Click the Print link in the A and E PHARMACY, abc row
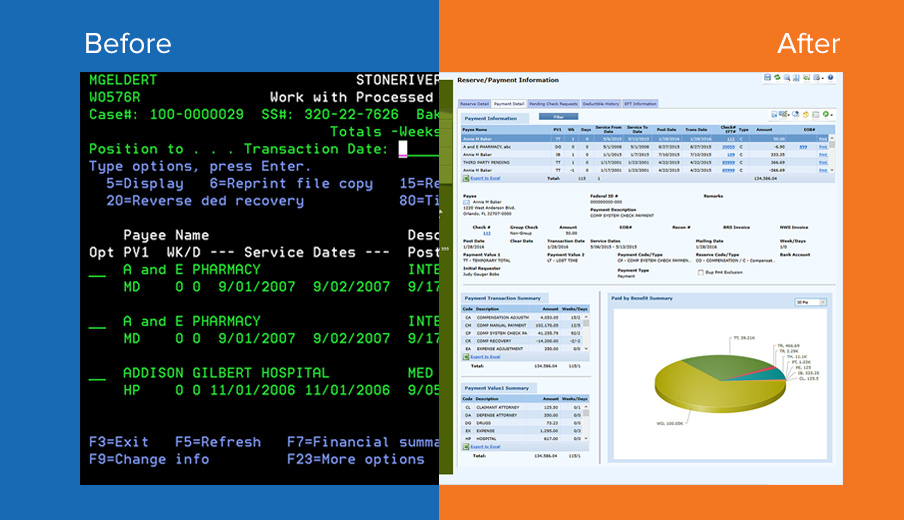Image resolution: width=904 pixels, height=520 pixels. click(823, 147)
